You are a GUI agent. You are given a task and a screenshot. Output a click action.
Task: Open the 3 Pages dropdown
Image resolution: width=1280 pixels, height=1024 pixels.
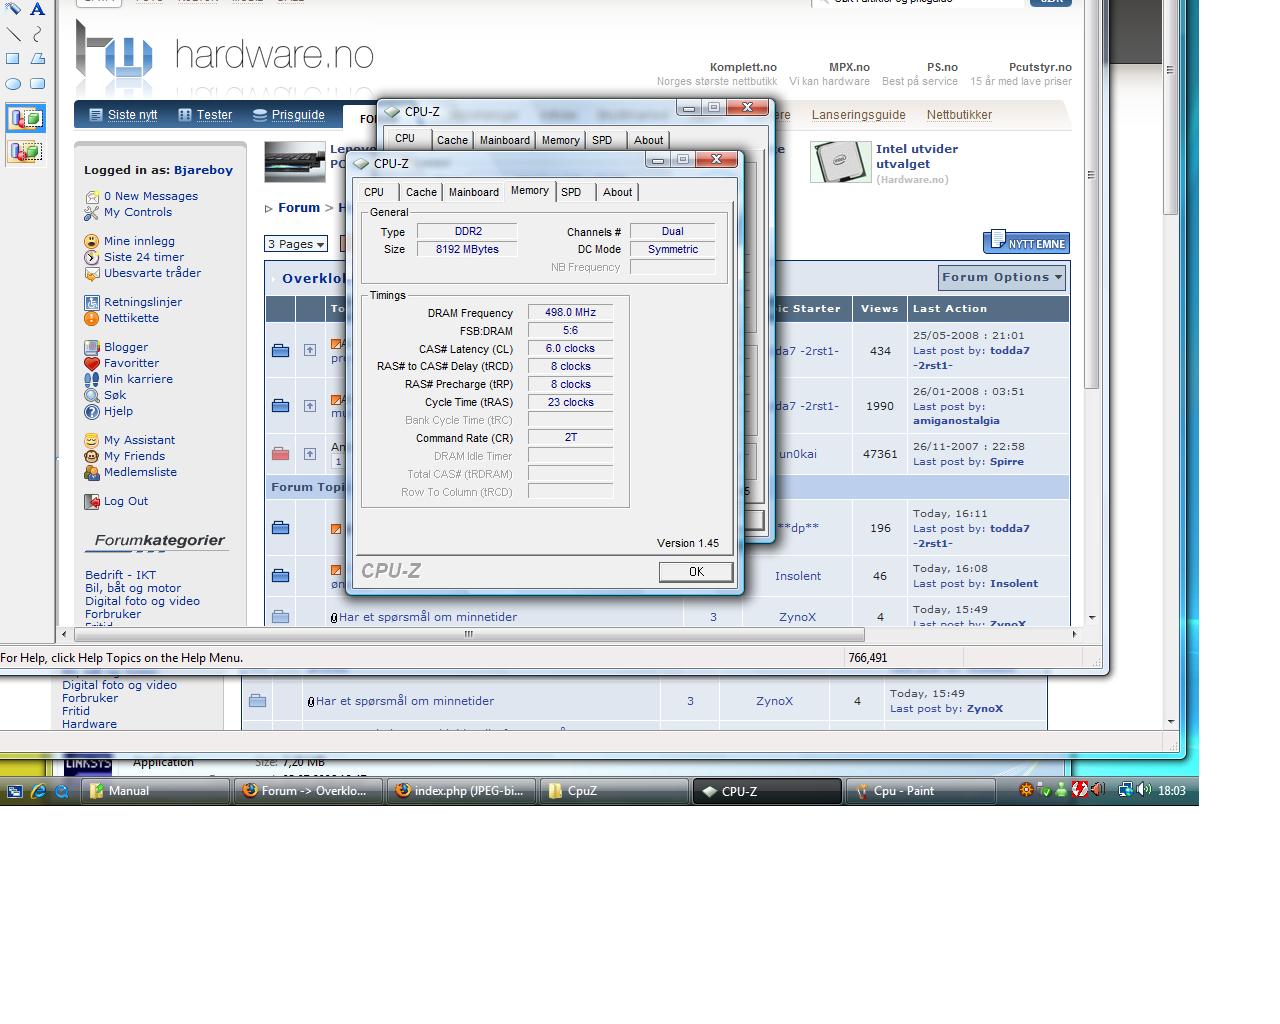click(x=297, y=244)
